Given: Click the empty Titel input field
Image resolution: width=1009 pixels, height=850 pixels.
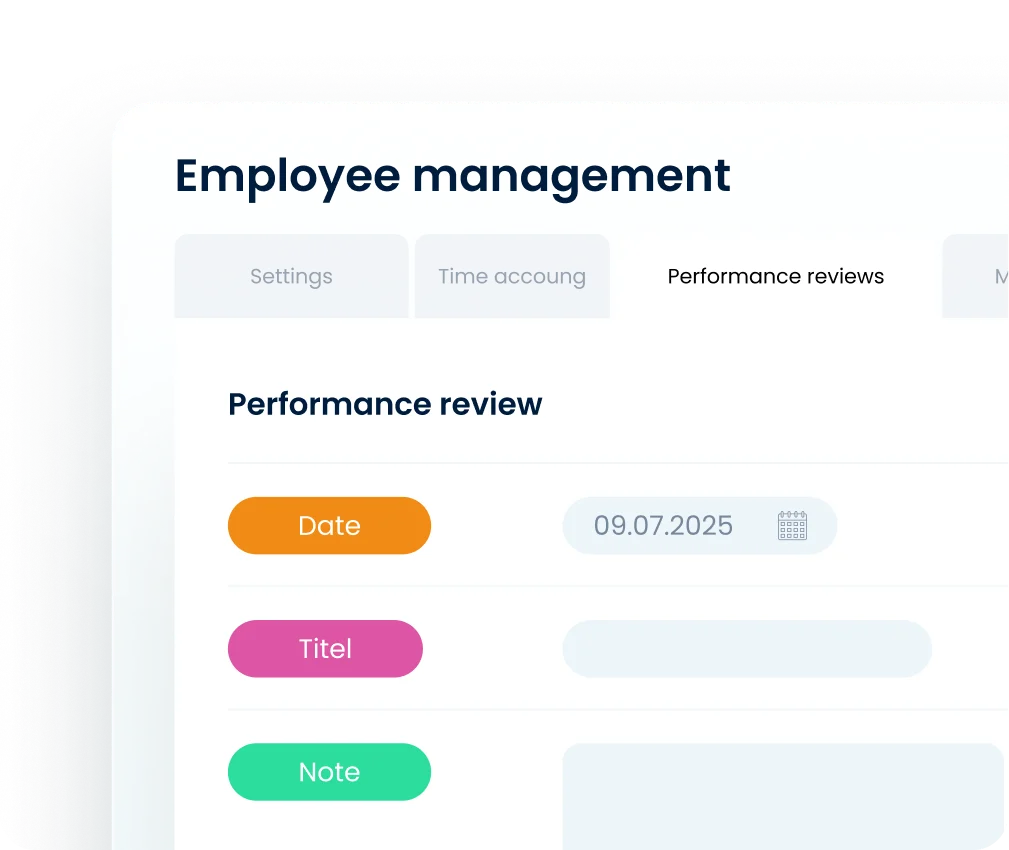Looking at the screenshot, I should pyautogui.click(x=747, y=648).
